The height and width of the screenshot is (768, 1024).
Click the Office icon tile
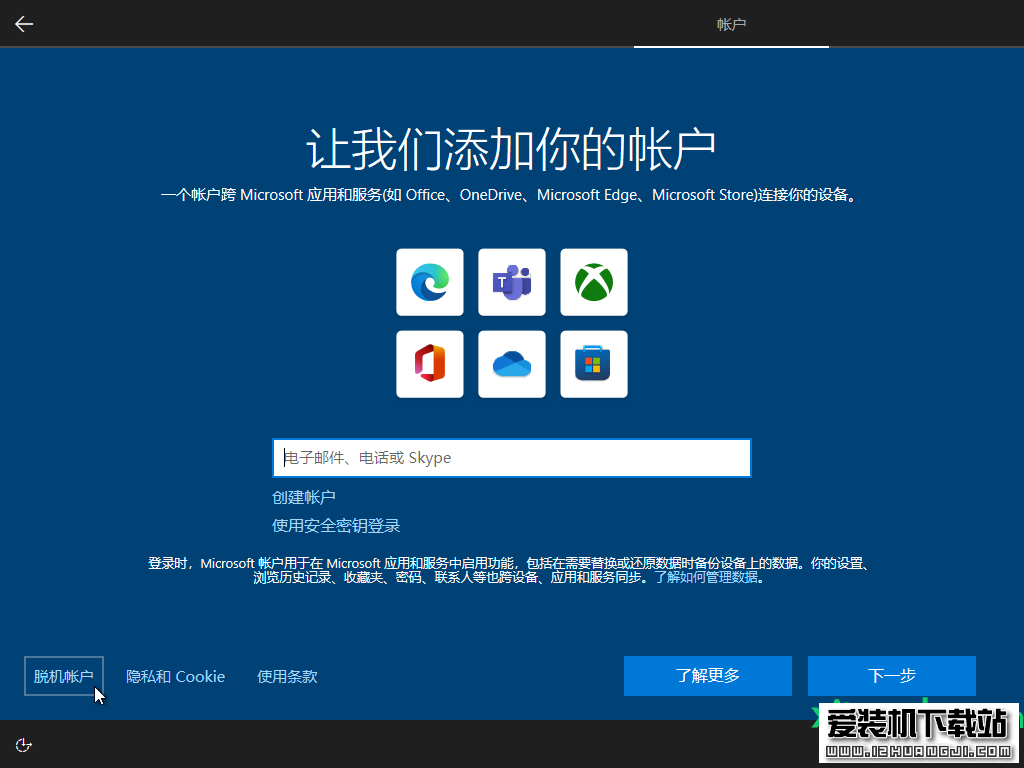[430, 364]
